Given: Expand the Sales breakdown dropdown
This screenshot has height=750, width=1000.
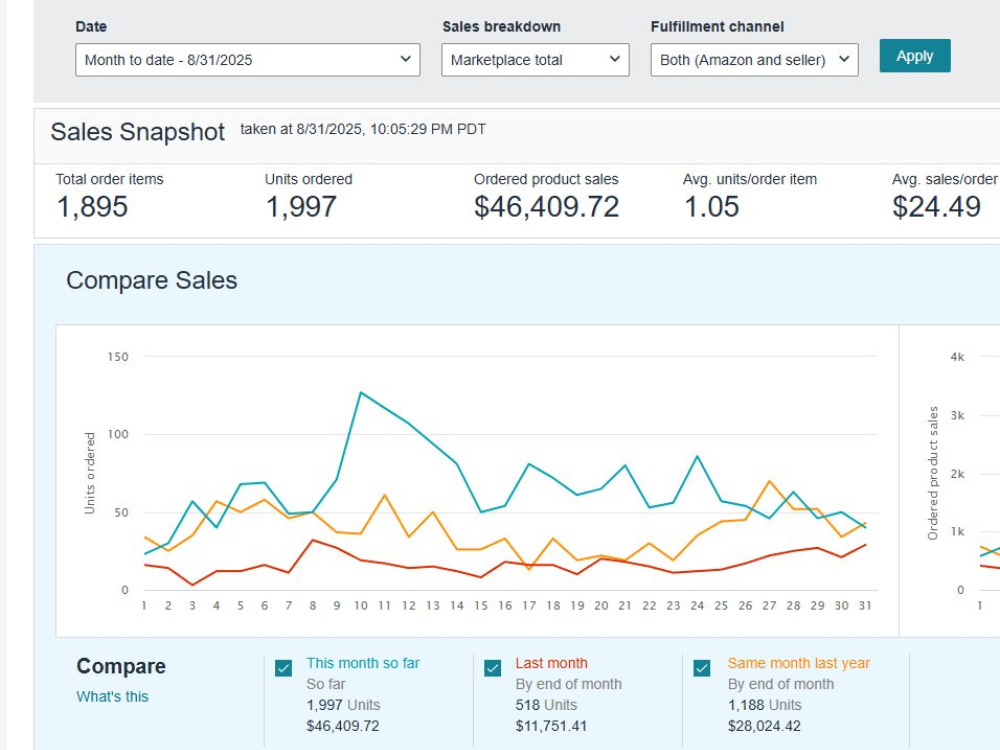Looking at the screenshot, I should tap(535, 60).
